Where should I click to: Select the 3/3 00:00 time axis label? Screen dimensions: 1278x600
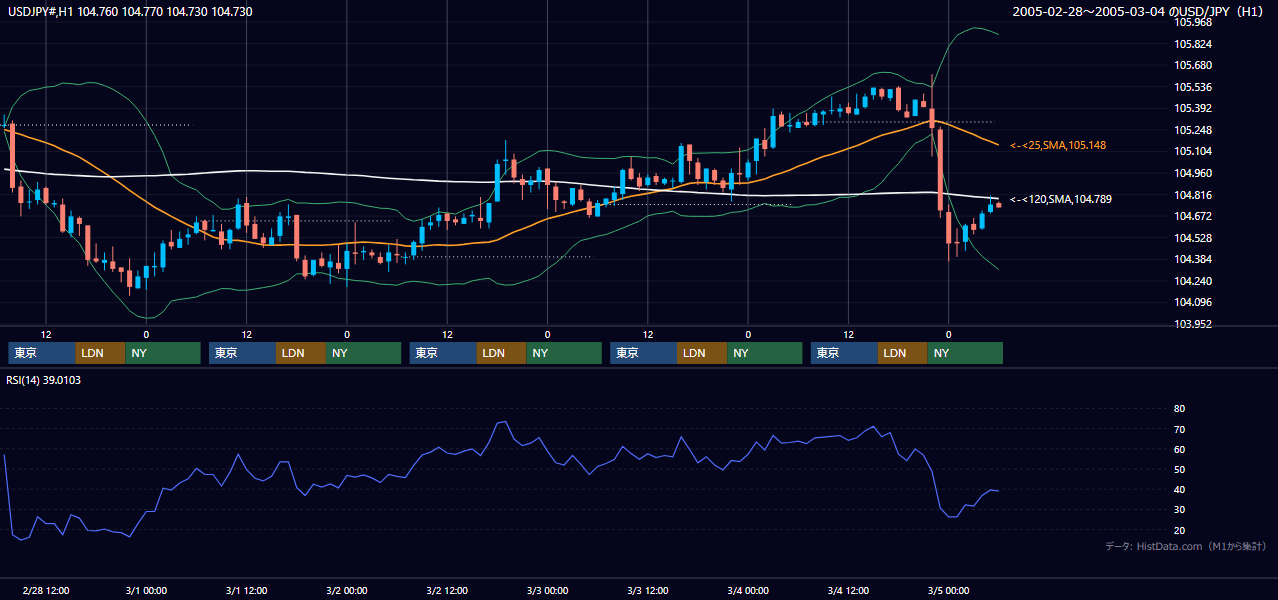547,590
